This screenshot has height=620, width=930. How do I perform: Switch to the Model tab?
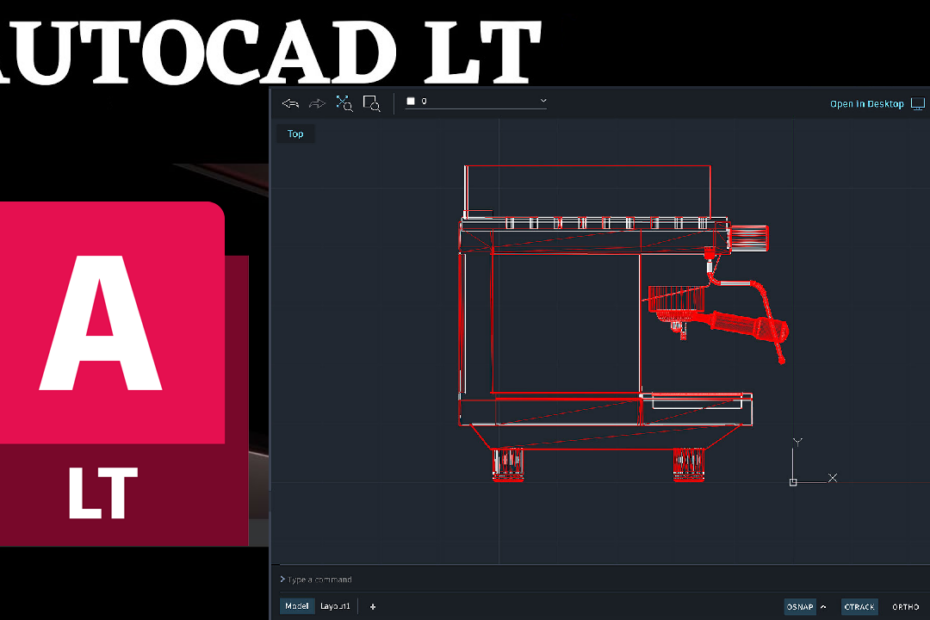pos(297,606)
